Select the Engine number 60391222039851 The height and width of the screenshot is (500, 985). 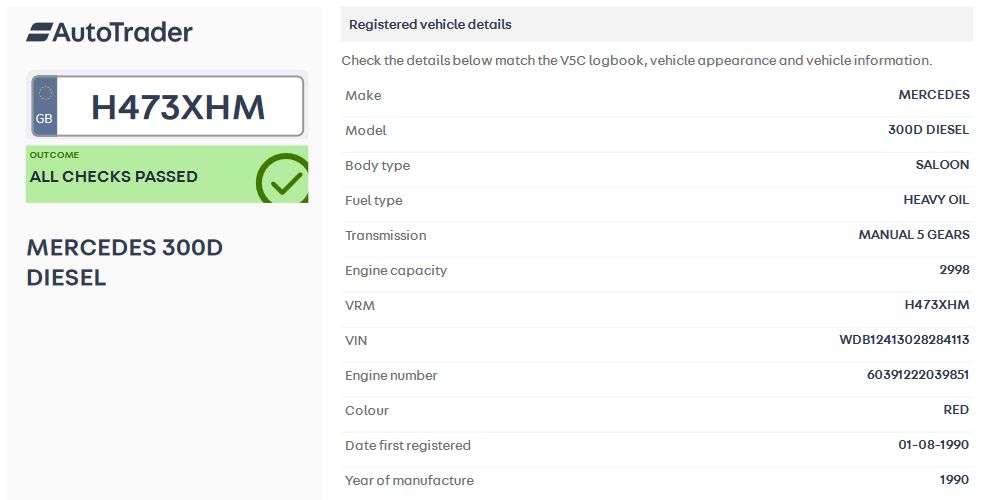[x=917, y=375]
